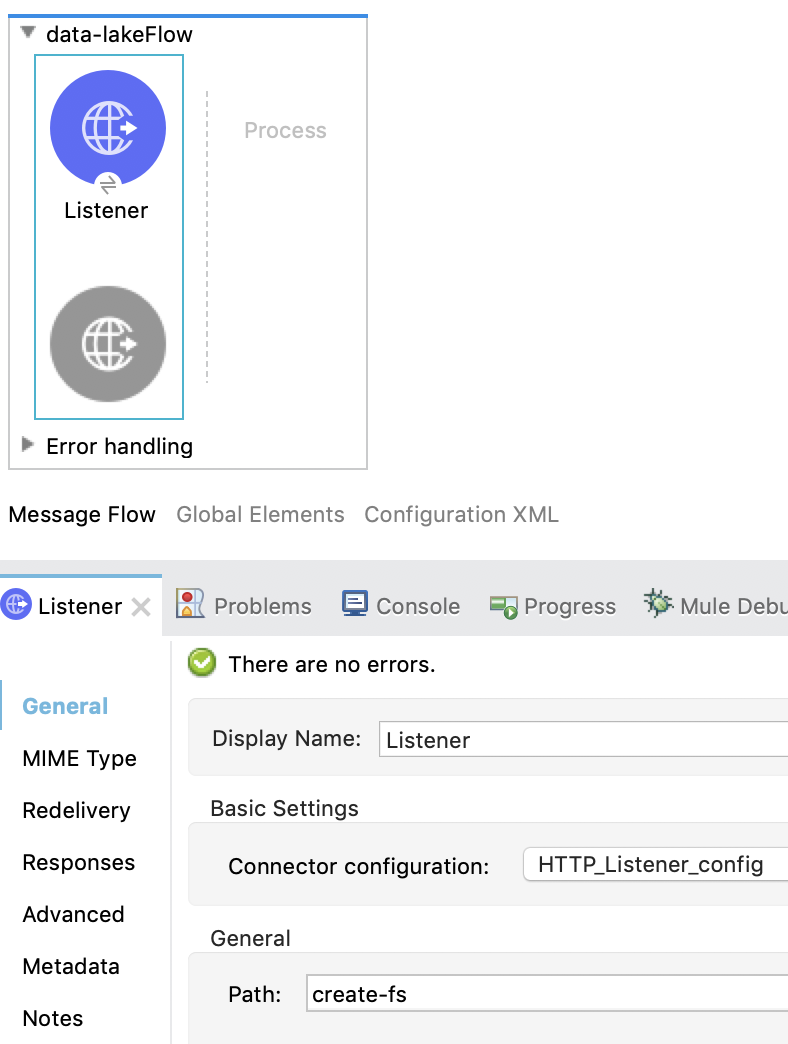
Task: Click the green no-errors checkmark icon
Action: [202, 663]
